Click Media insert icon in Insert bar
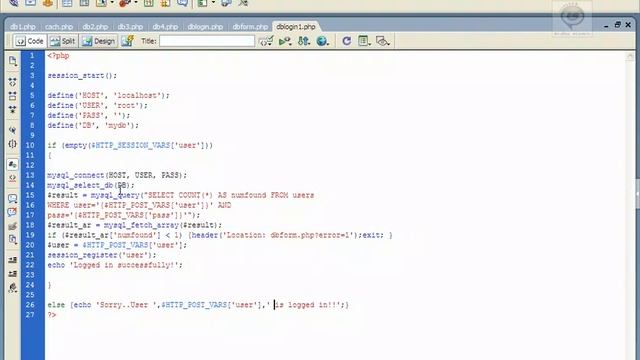The width and height of the screenshot is (640, 360). click(125, 3)
